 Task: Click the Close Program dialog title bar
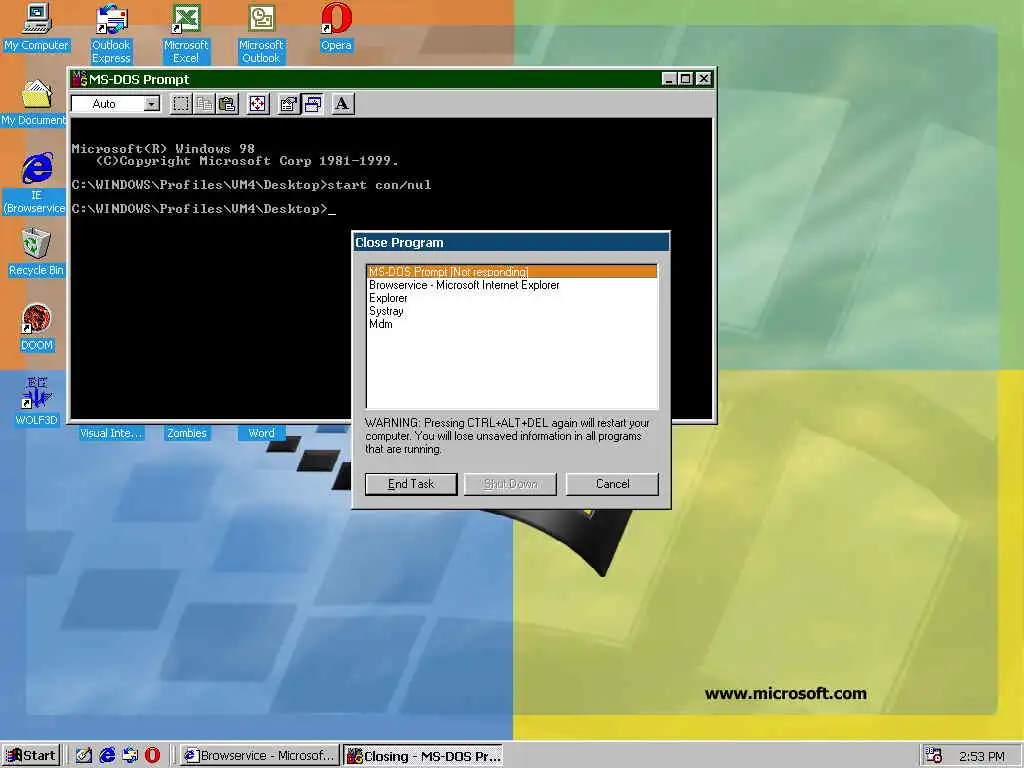511,242
